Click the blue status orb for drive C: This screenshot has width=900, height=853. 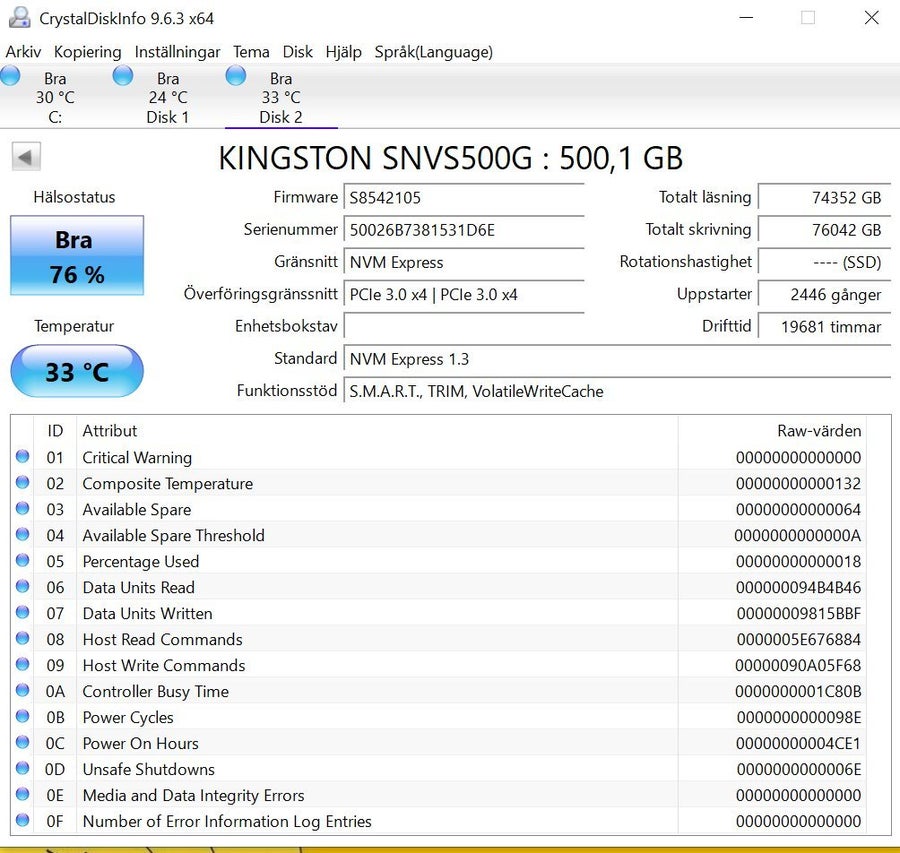click(10, 76)
